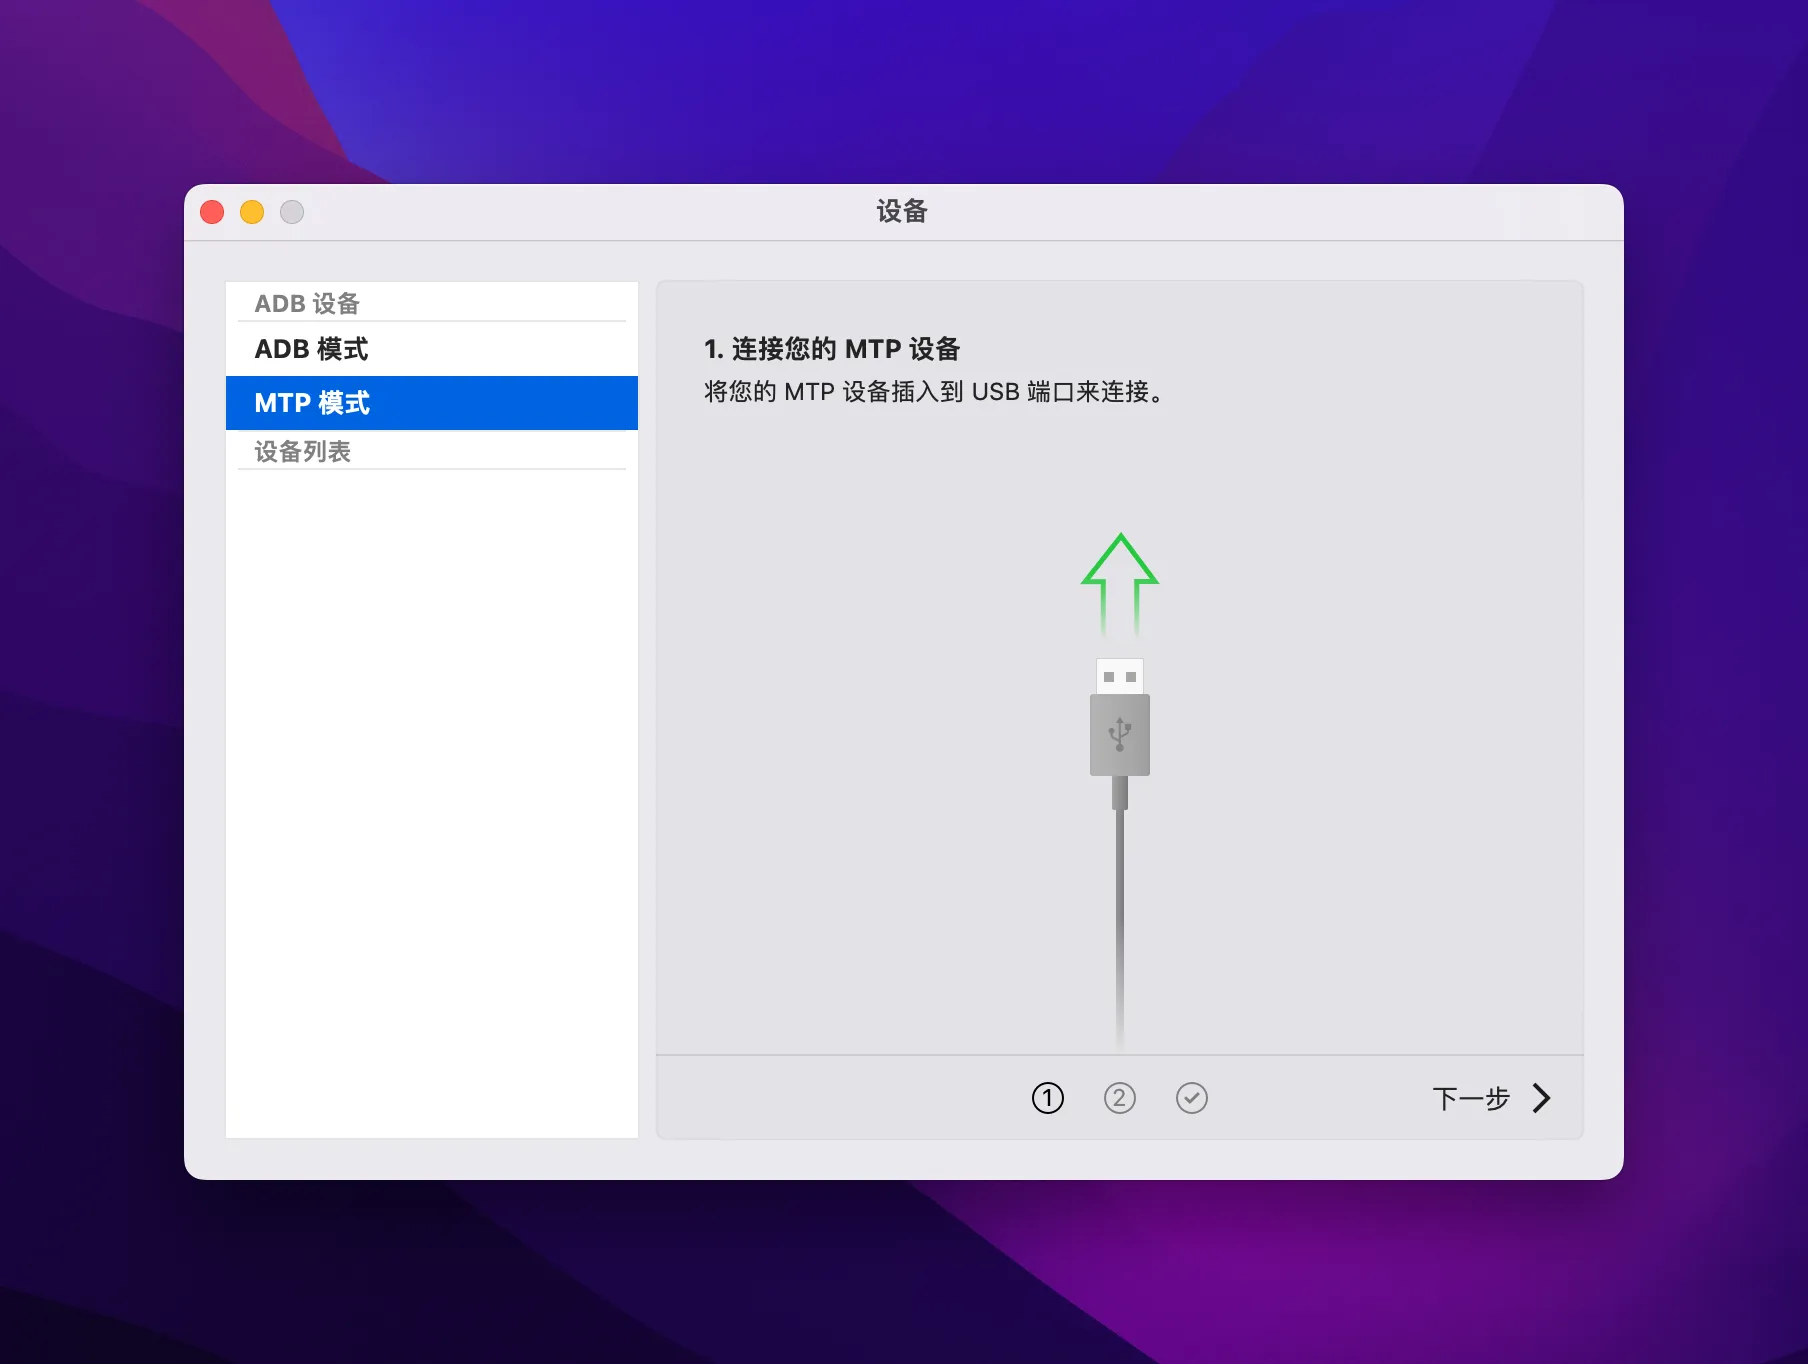Screen dimensions: 1808x1364
Task: Click the chevron beside 下一步
Action: click(1541, 1097)
